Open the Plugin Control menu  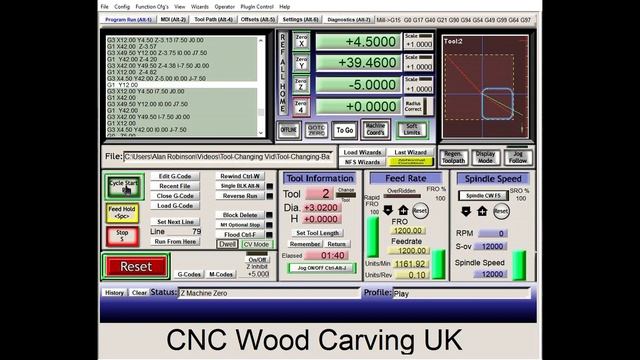point(257,7)
